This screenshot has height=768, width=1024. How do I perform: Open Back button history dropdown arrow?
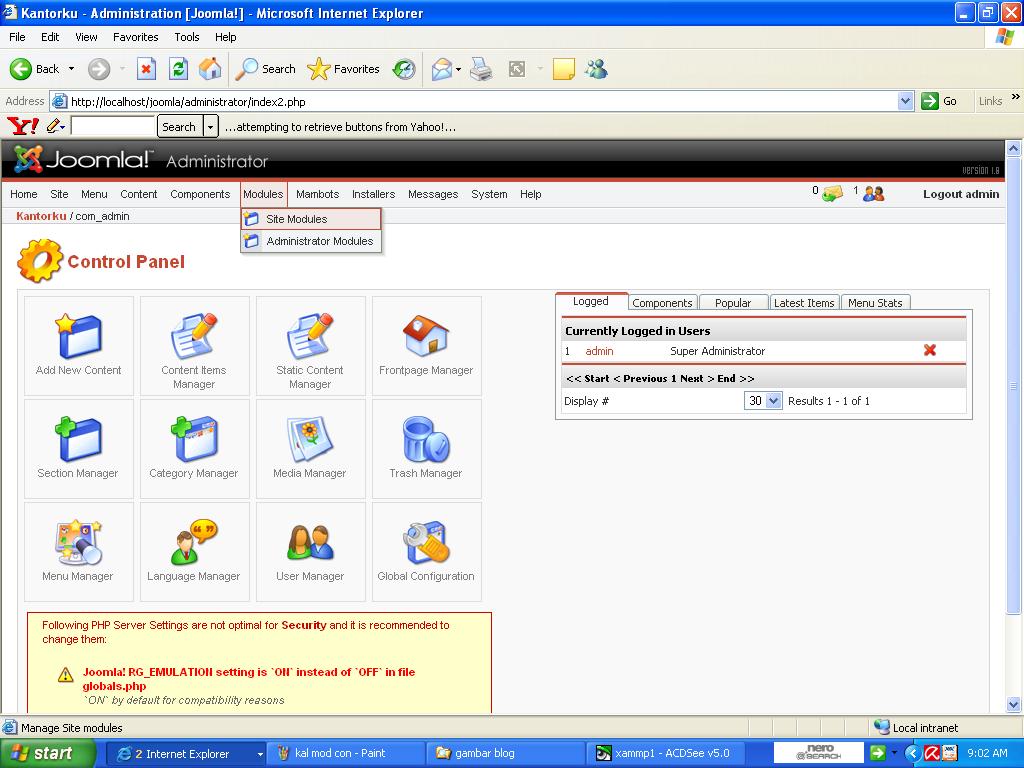pyautogui.click(x=71, y=69)
